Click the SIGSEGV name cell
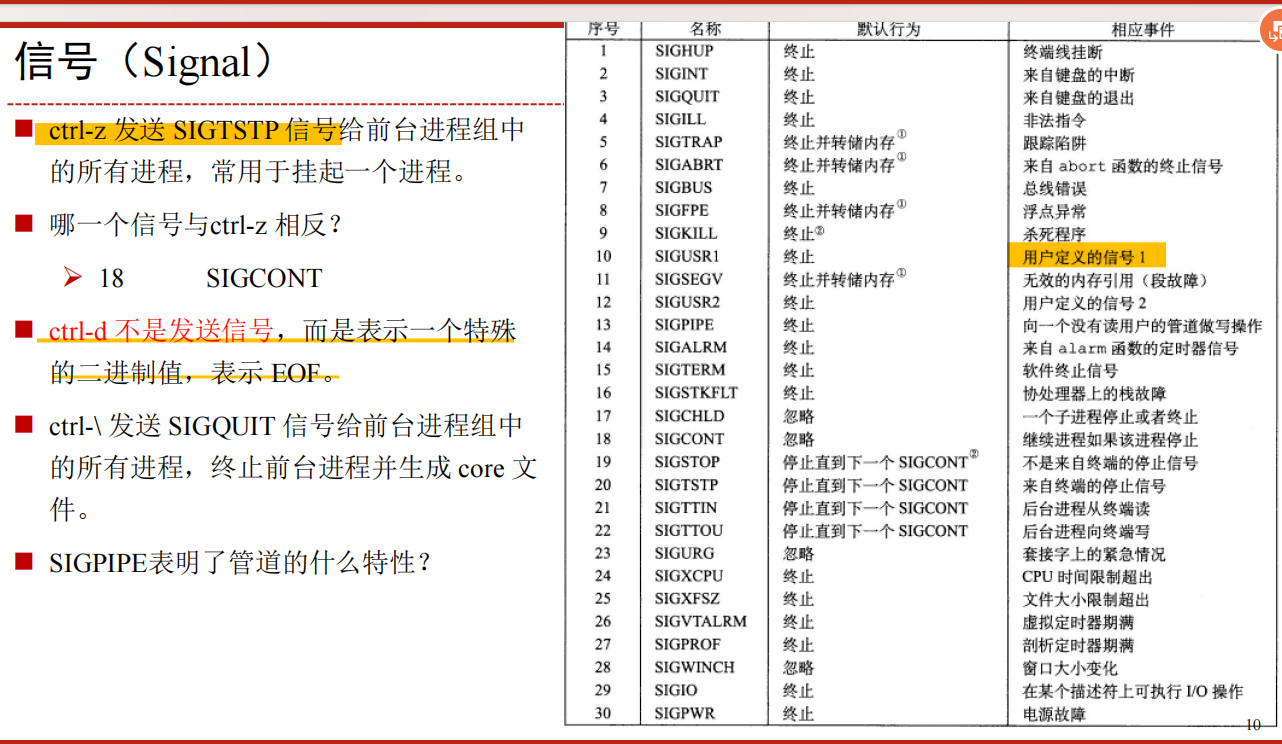The width and height of the screenshot is (1282, 744). [688, 280]
